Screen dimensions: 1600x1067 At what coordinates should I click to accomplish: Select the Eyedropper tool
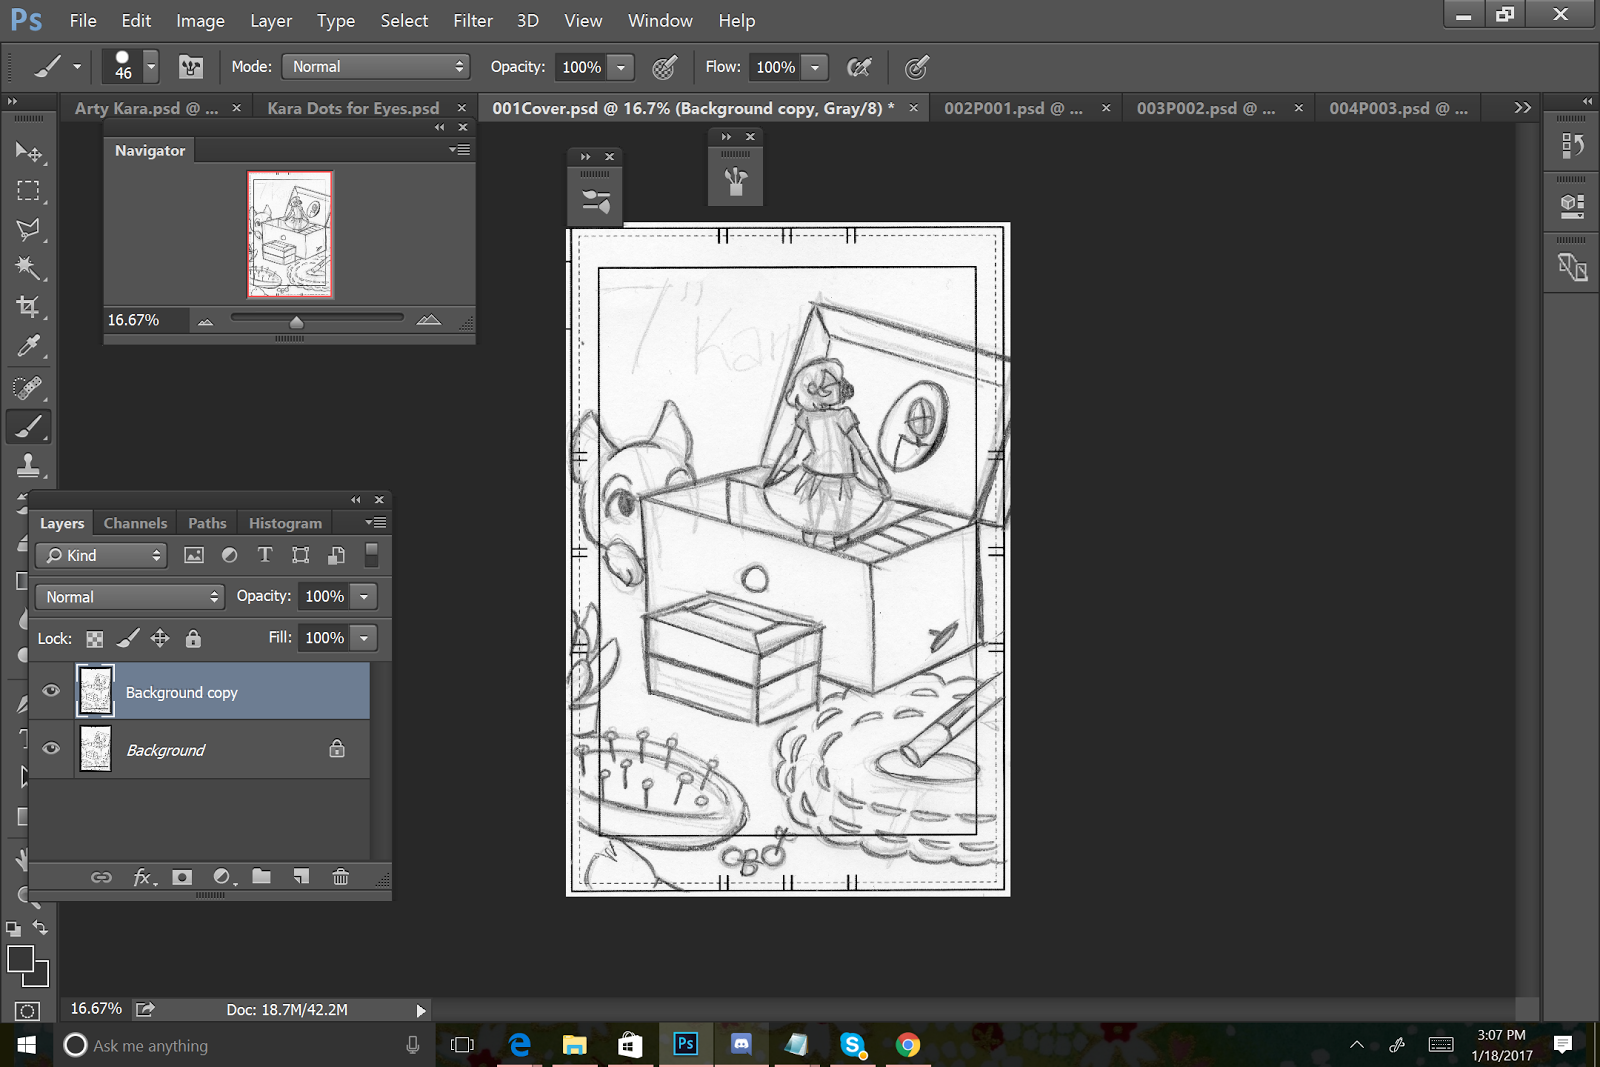28,346
